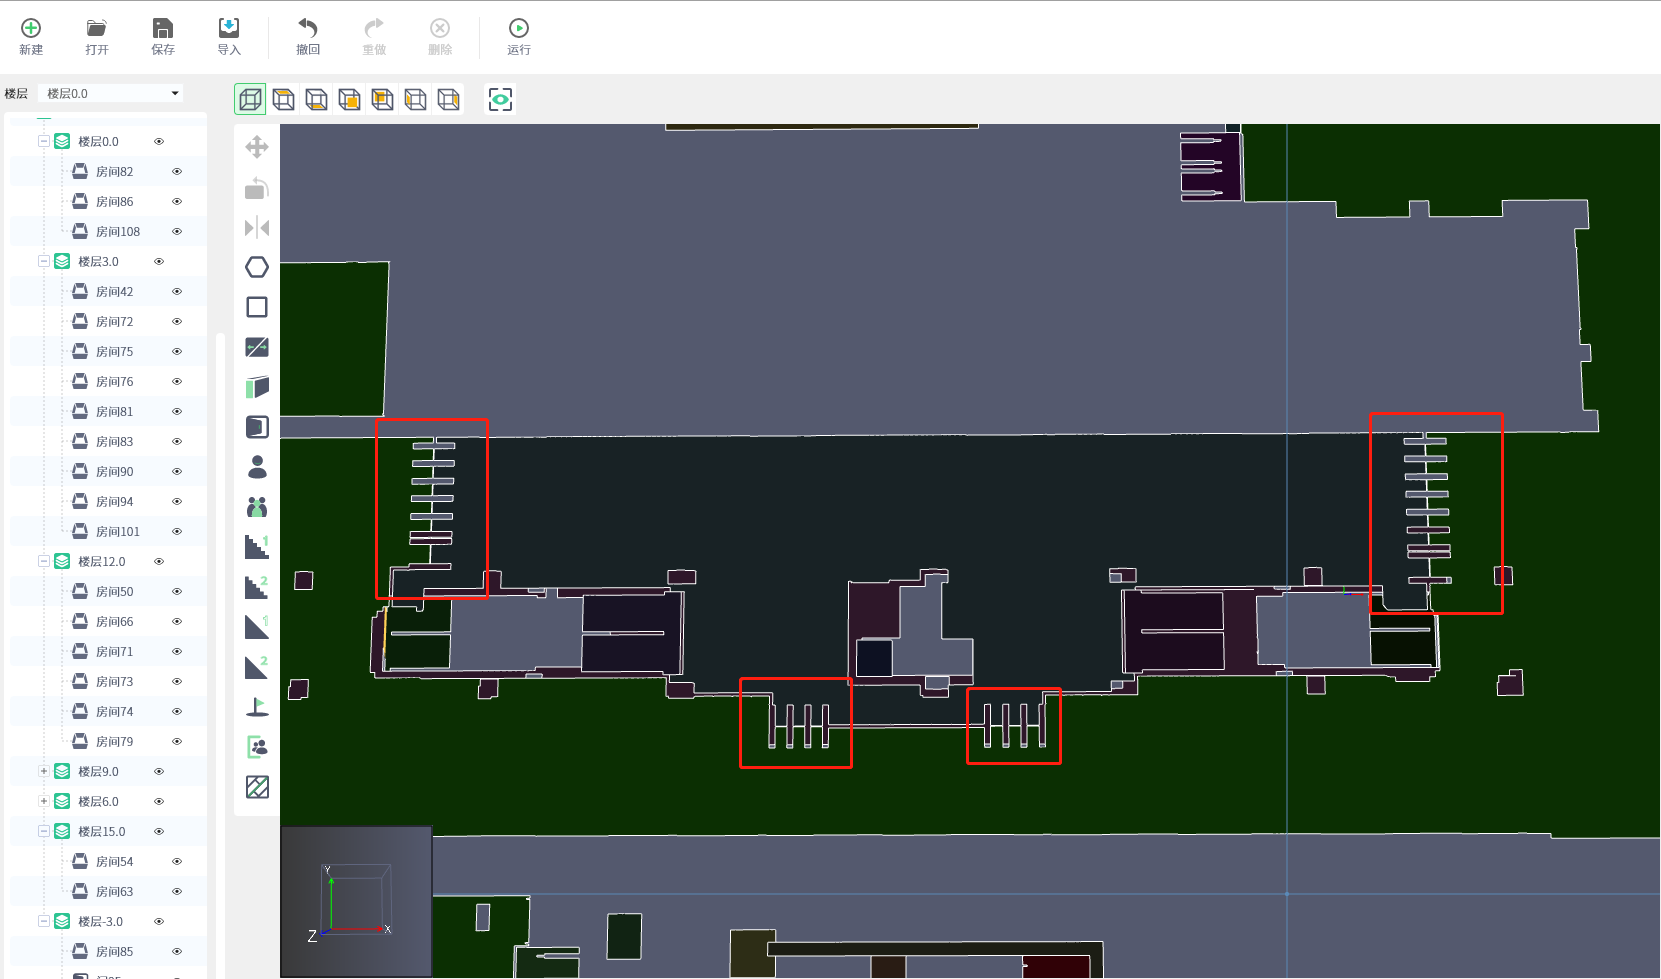
Task: Click the Import (导入) button
Action: coord(229,36)
